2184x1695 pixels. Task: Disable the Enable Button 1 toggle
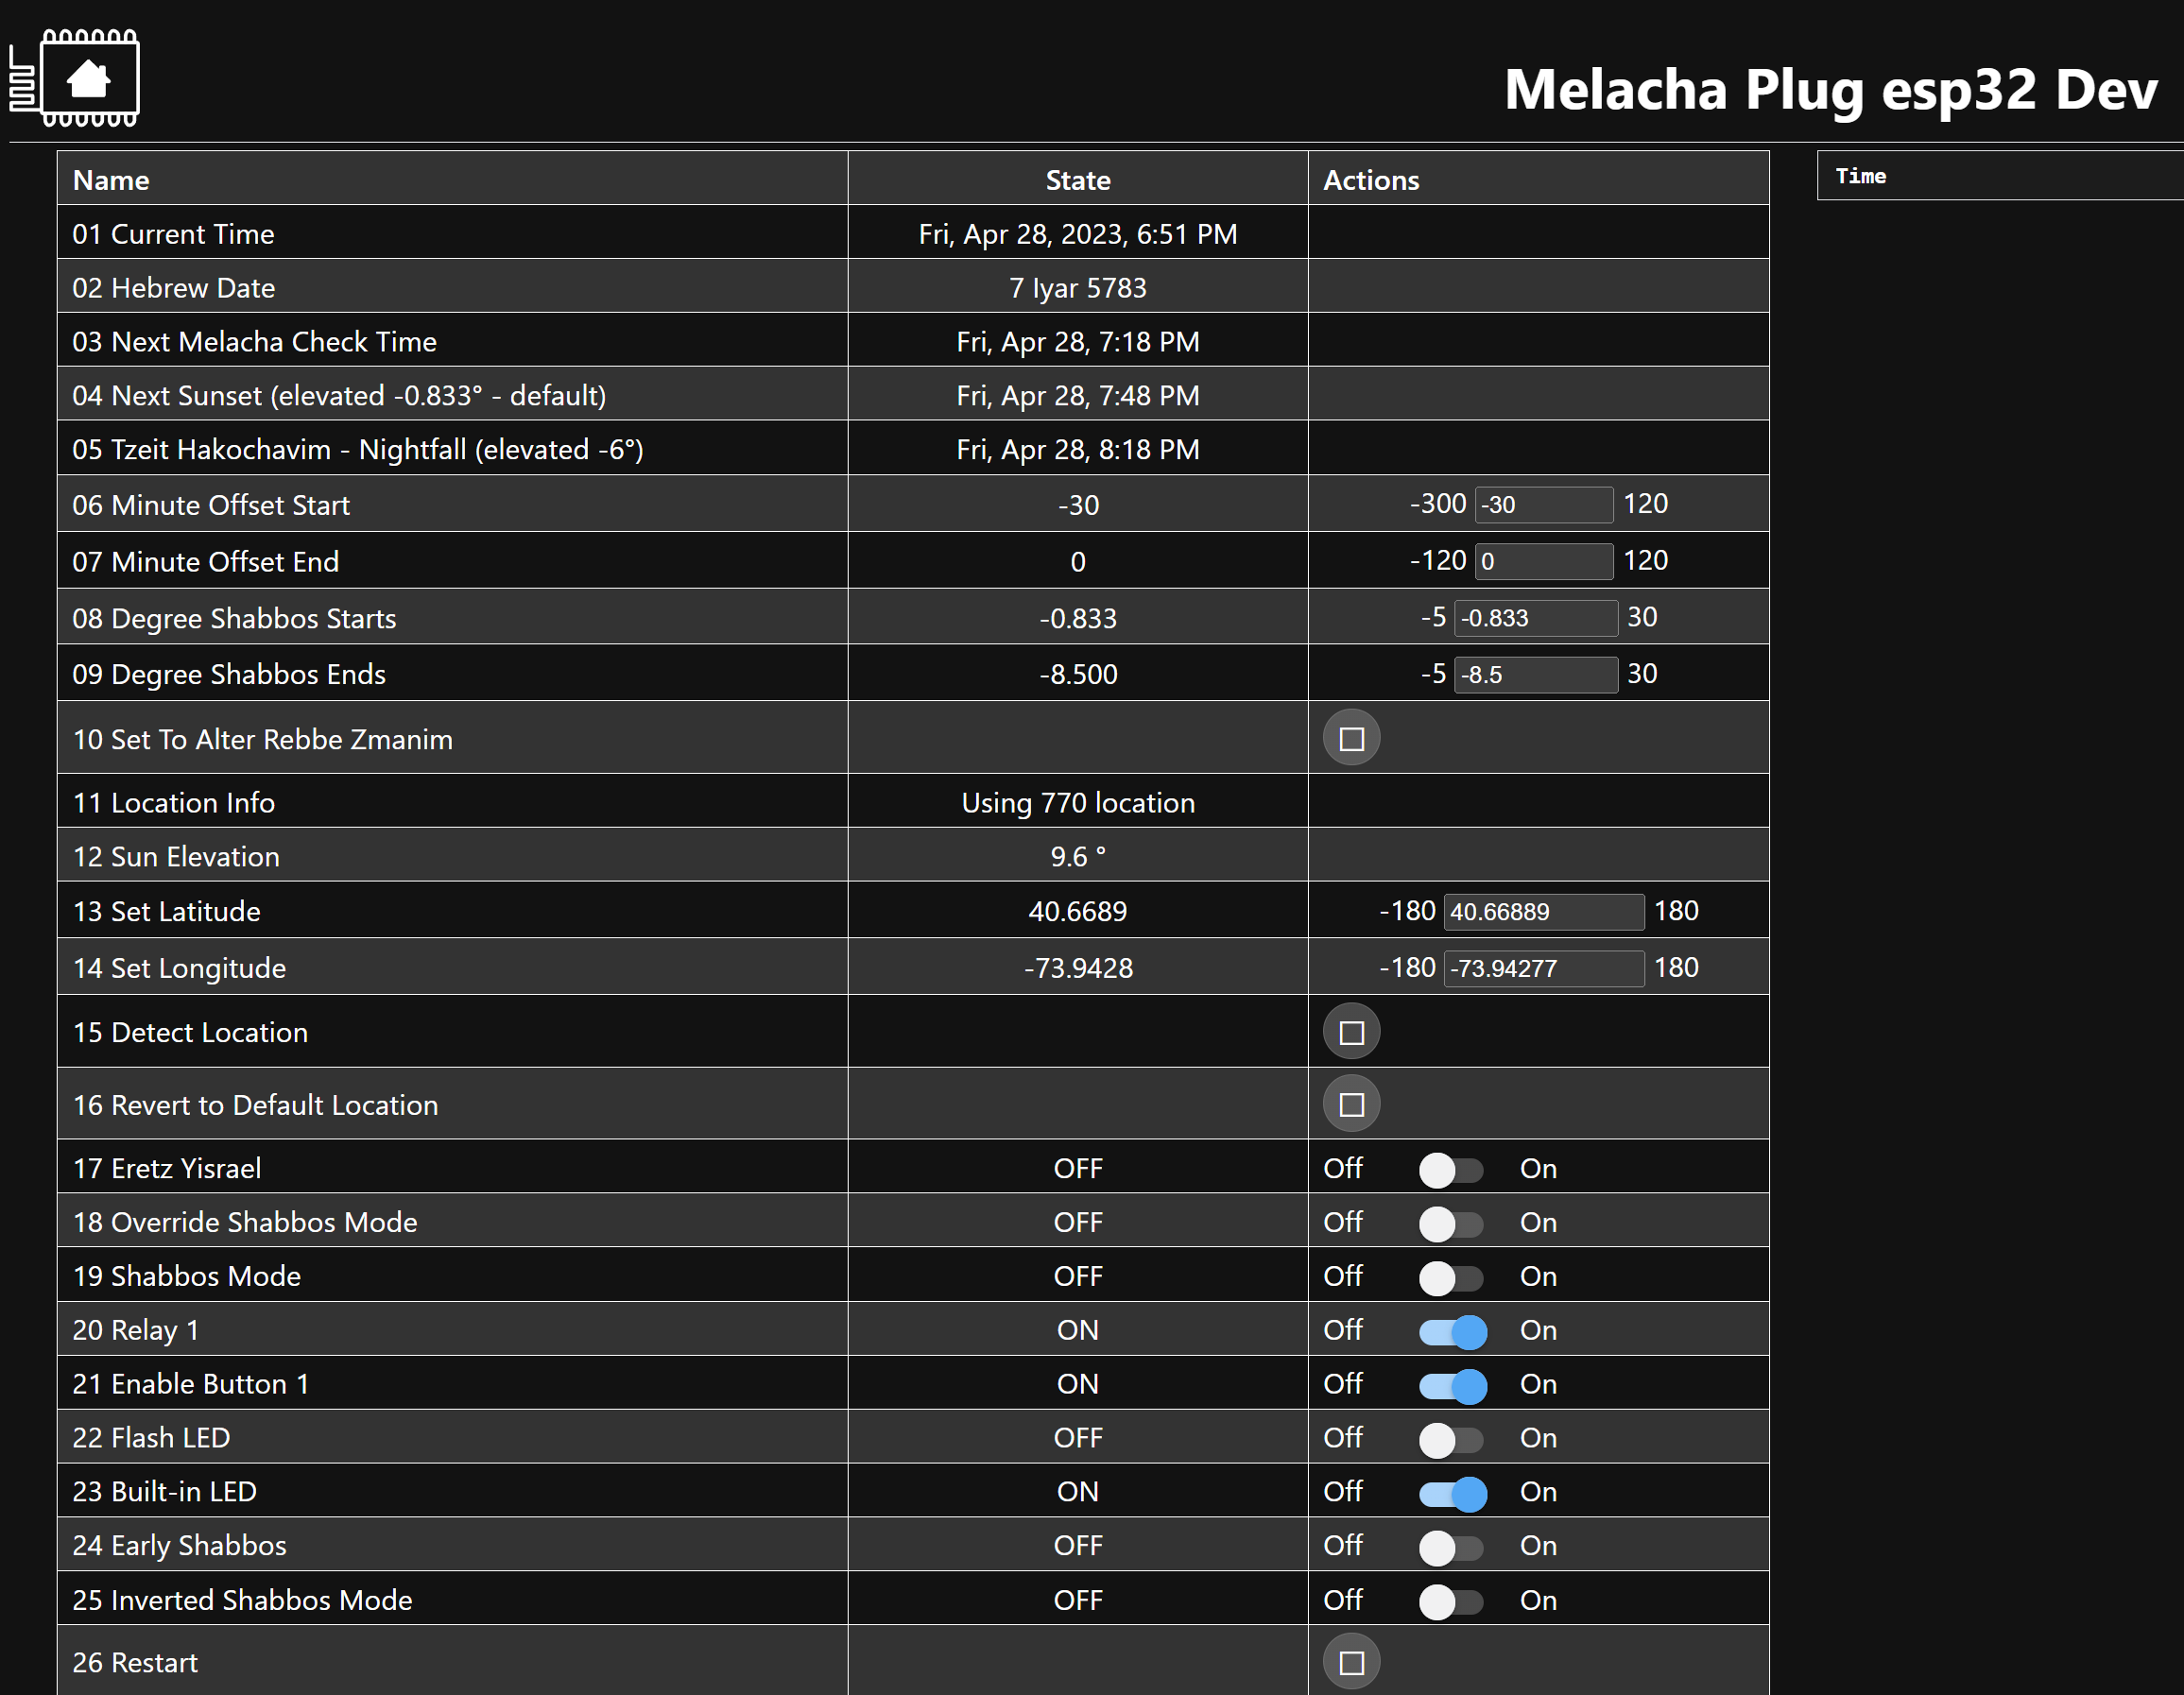tap(1453, 1385)
